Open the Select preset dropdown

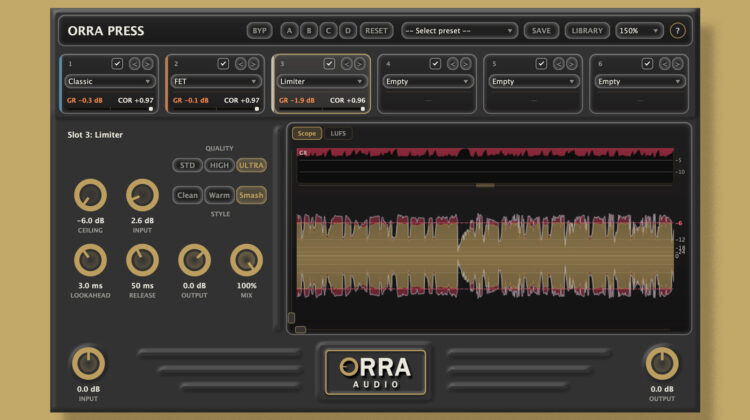point(459,31)
